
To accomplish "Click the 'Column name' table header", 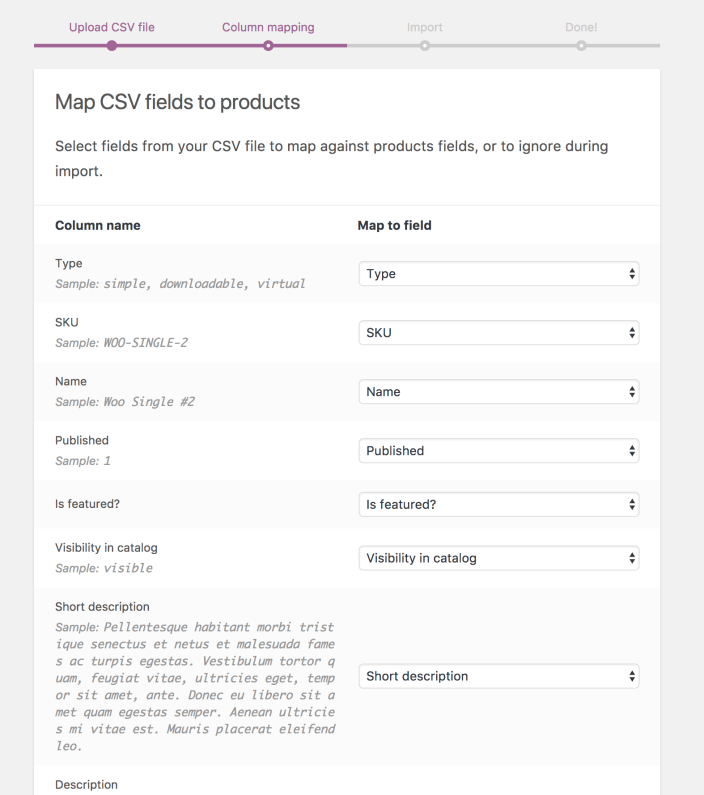I will [97, 225].
